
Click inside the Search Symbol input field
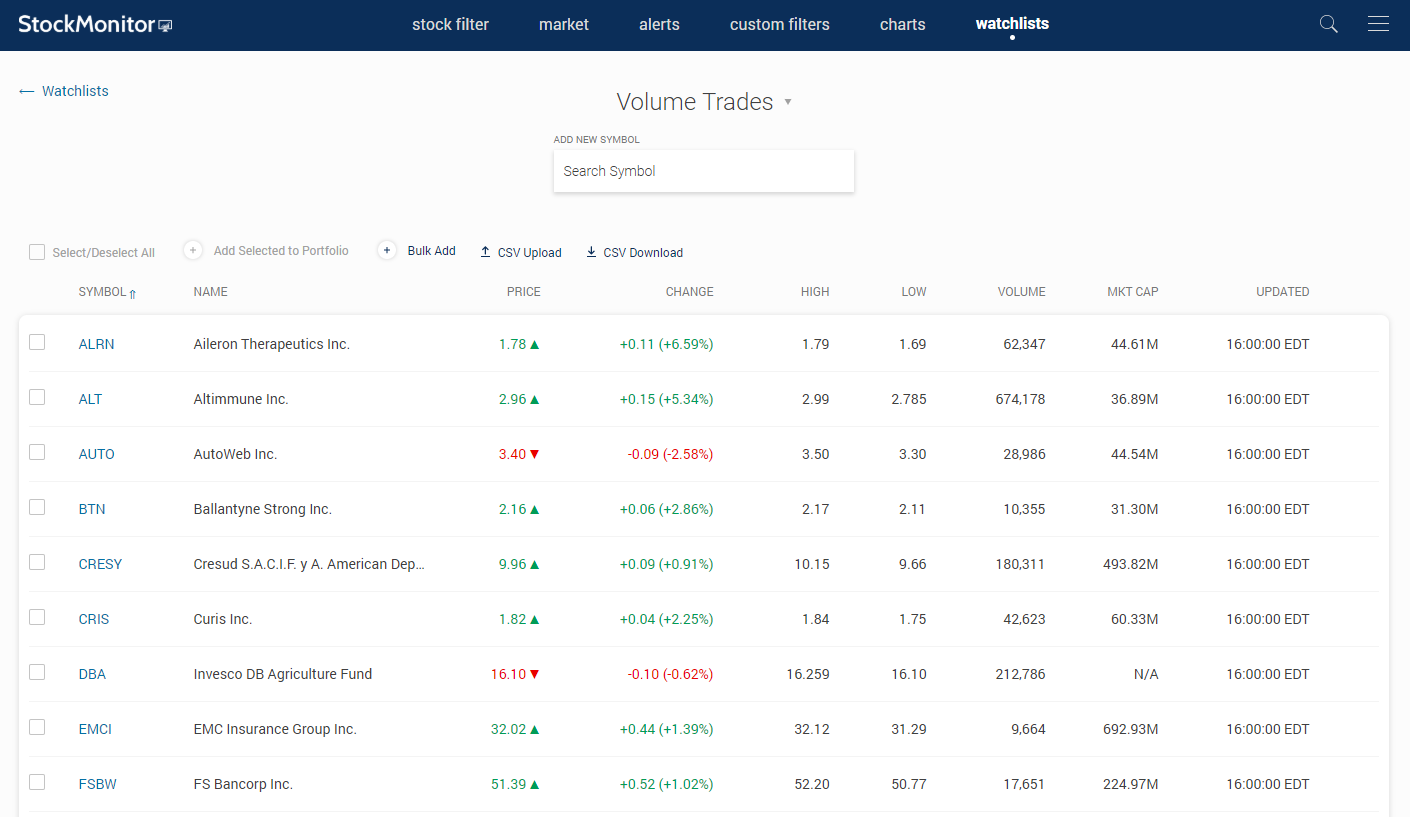point(703,170)
